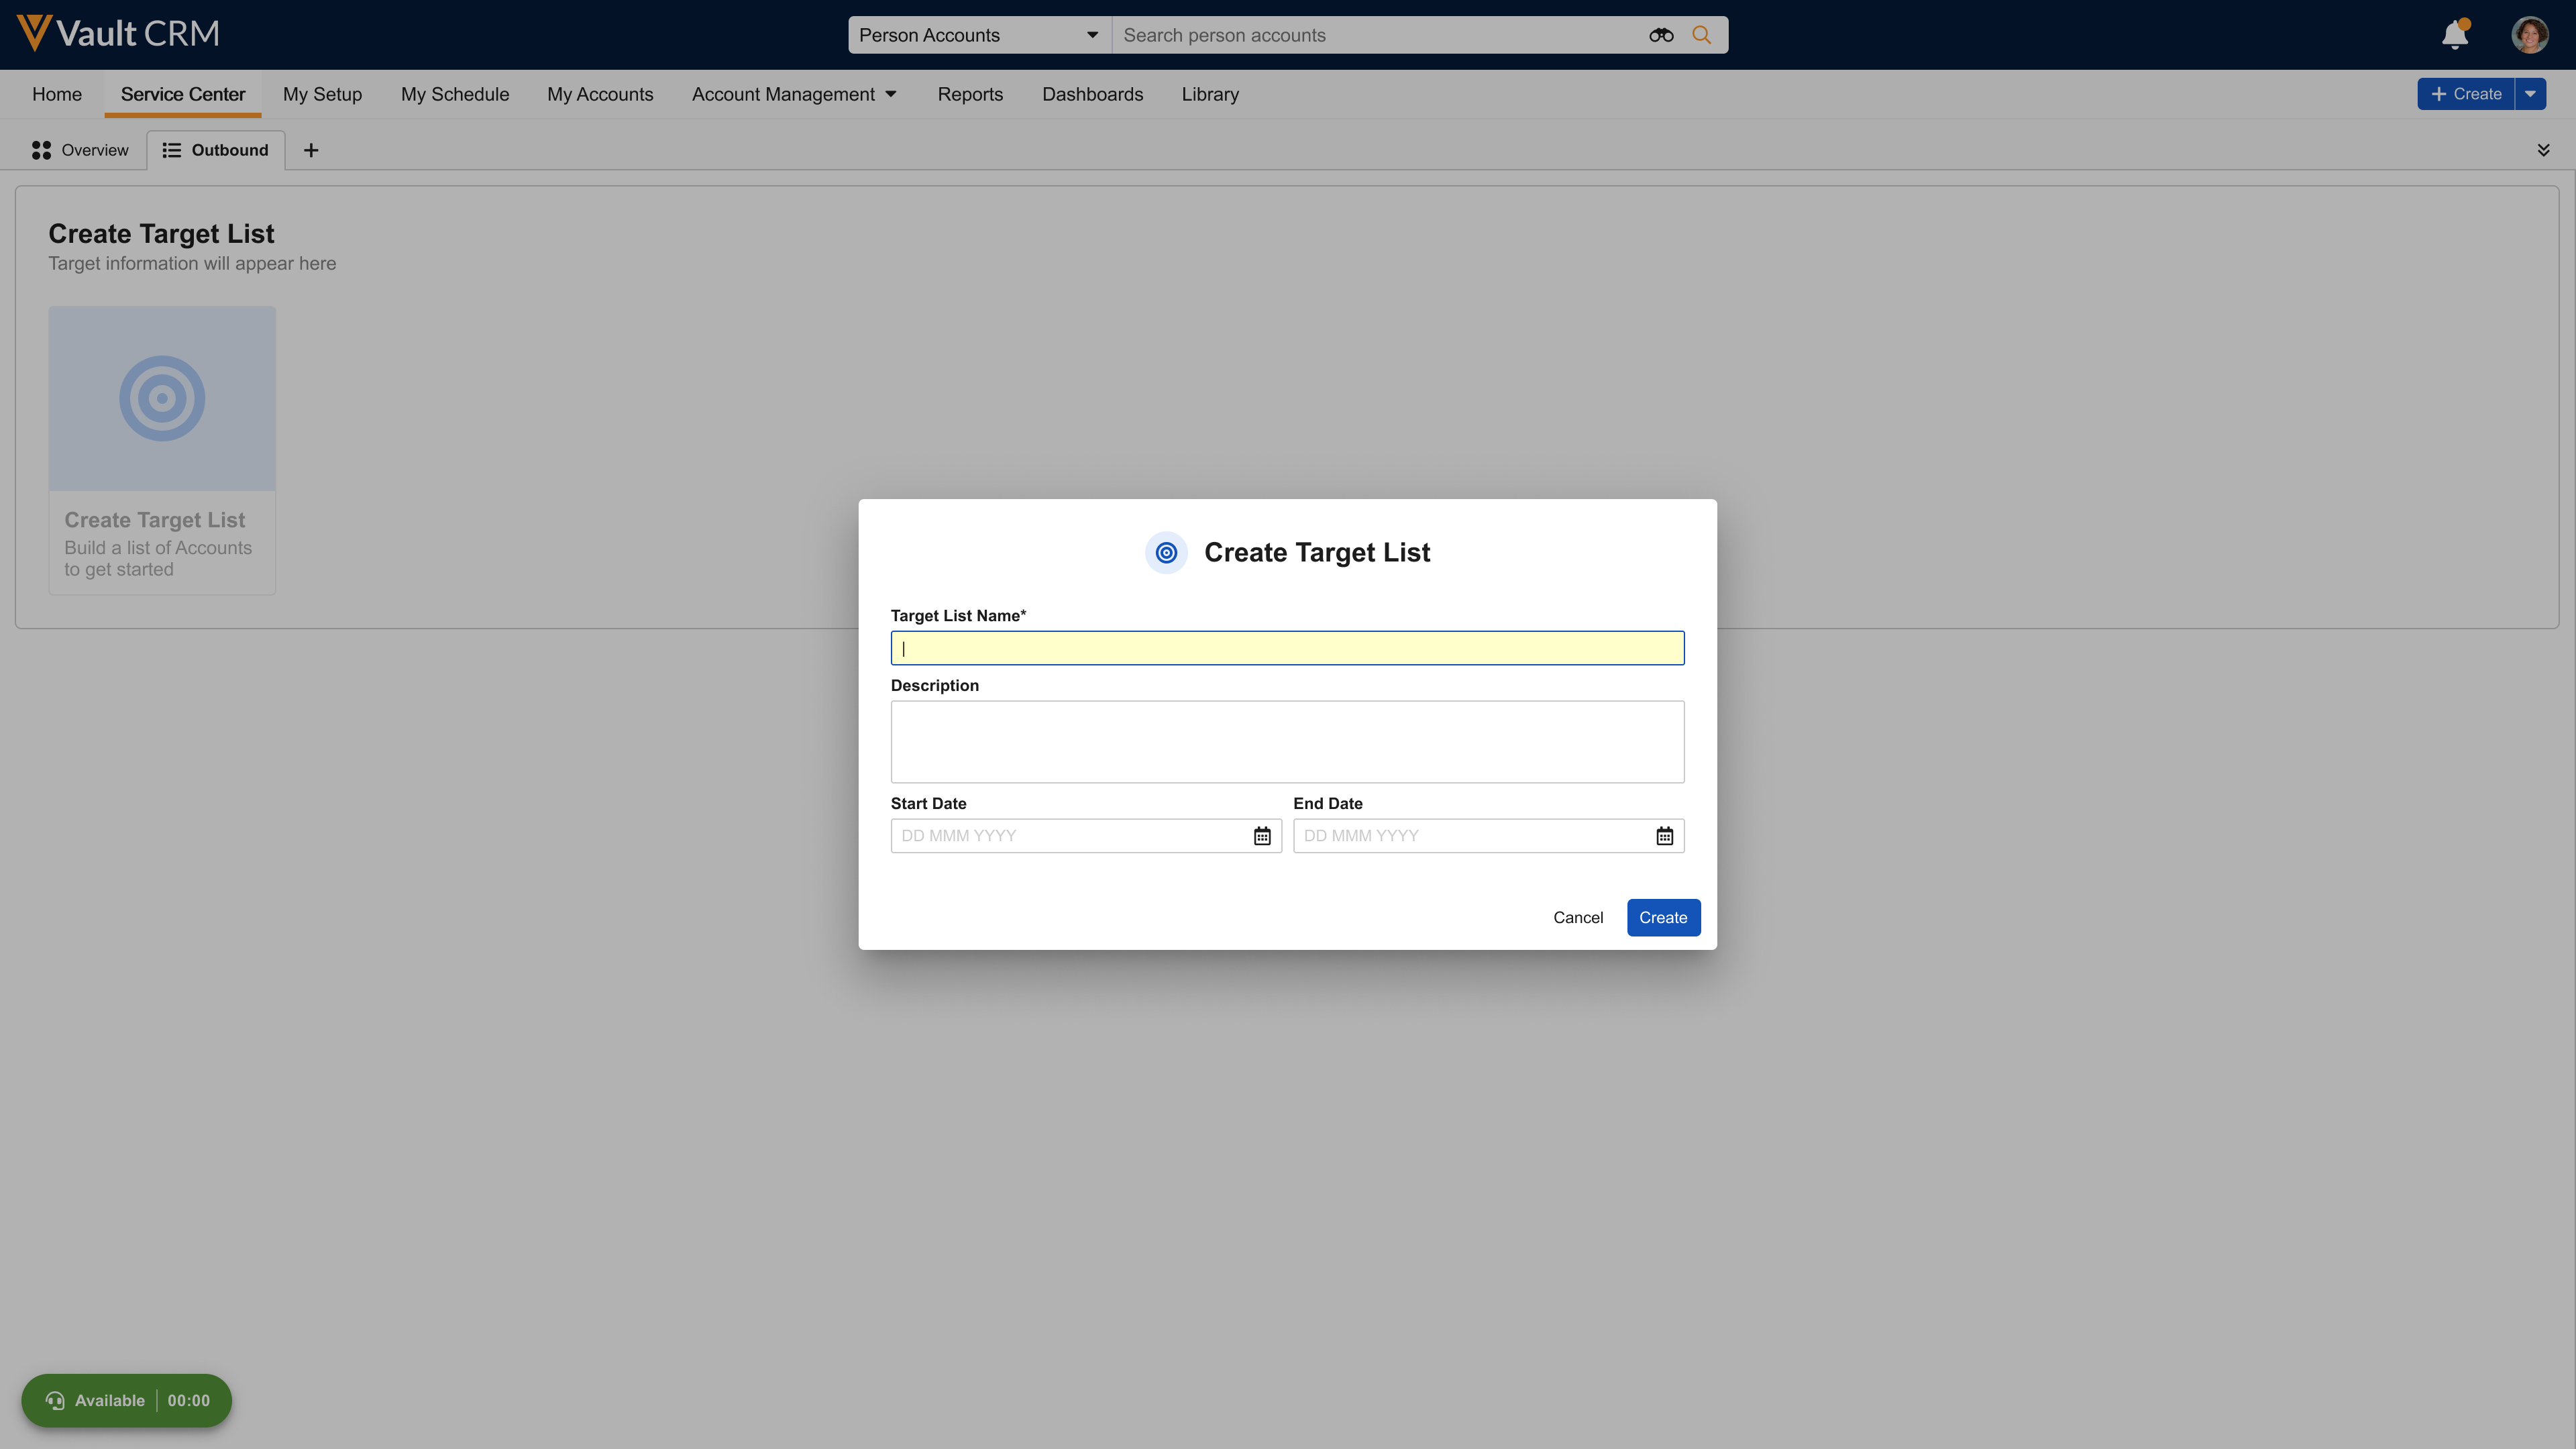
Task: Add a new tab with plus icon
Action: (311, 150)
